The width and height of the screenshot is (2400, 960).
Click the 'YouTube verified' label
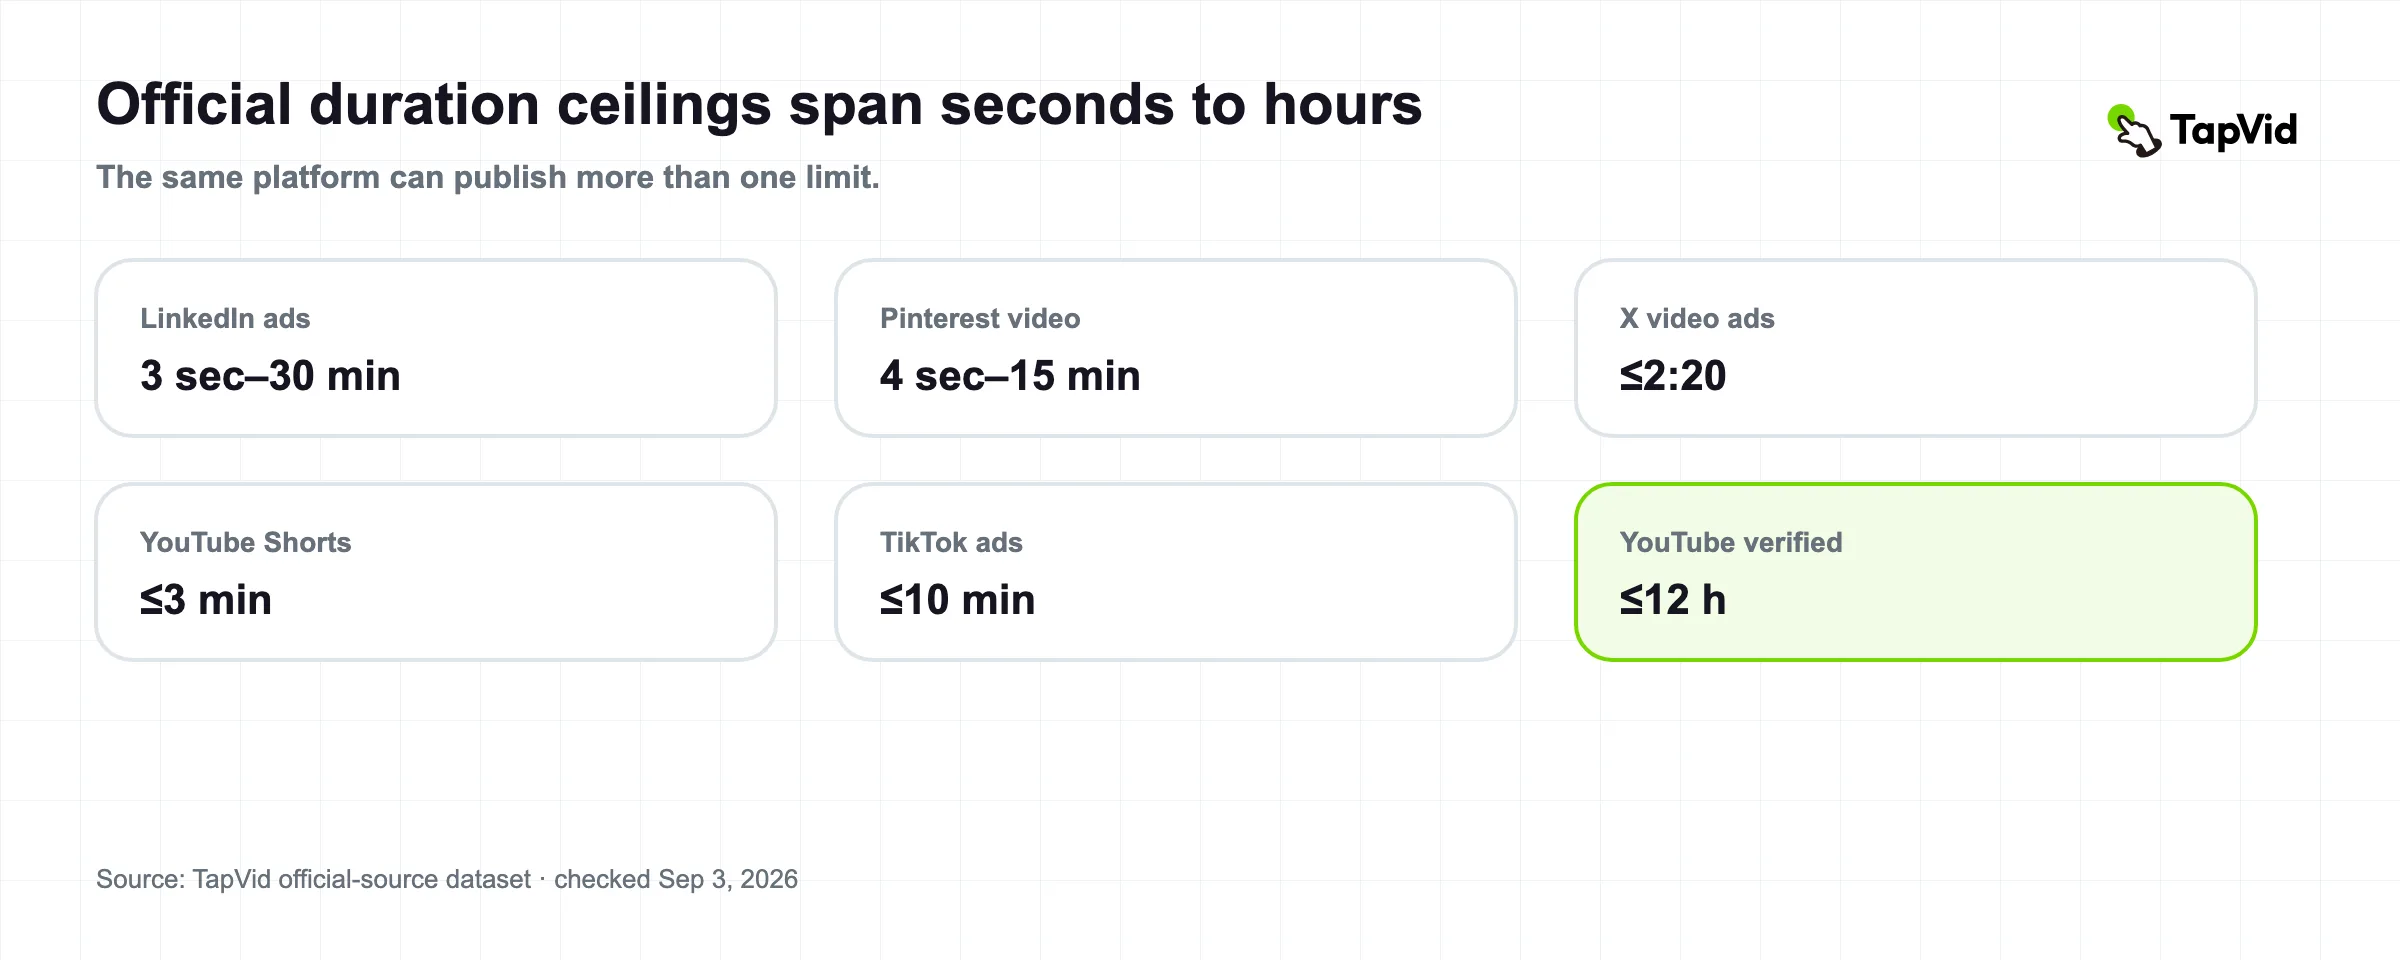pos(1731,542)
